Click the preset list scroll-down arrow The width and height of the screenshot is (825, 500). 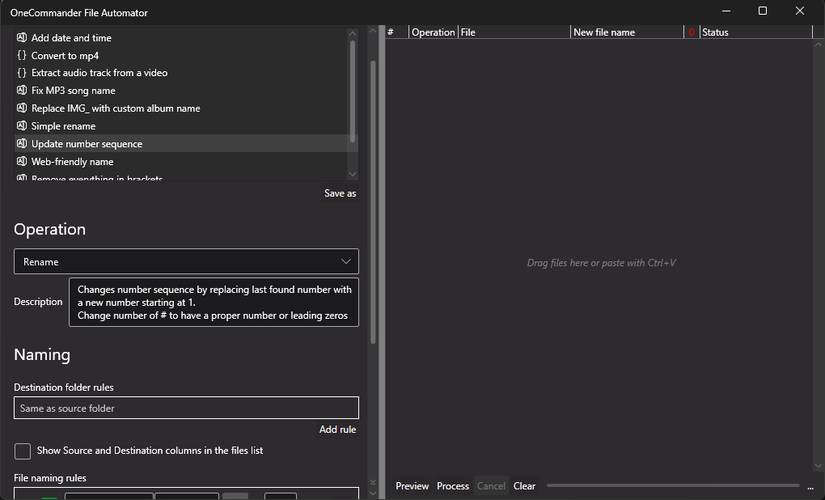click(x=353, y=174)
